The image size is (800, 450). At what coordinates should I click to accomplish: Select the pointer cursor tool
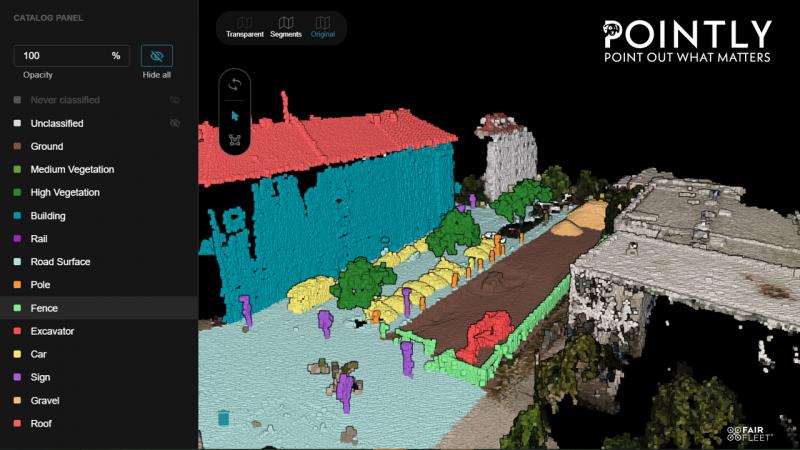pos(235,115)
